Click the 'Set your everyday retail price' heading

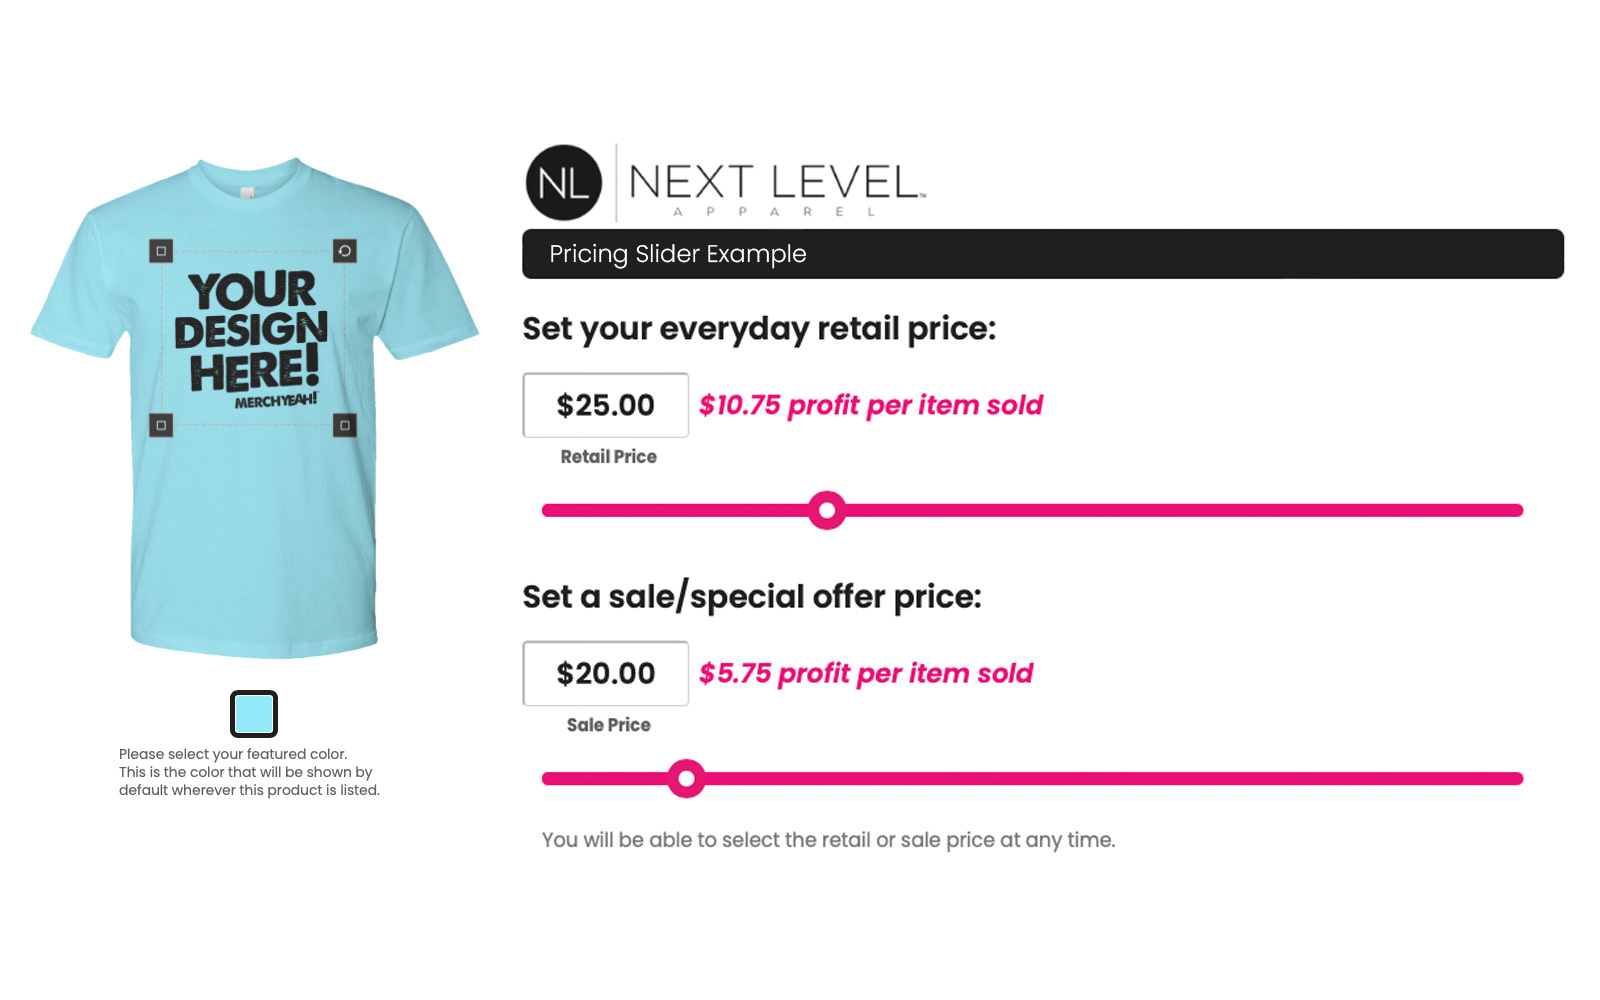tap(759, 329)
